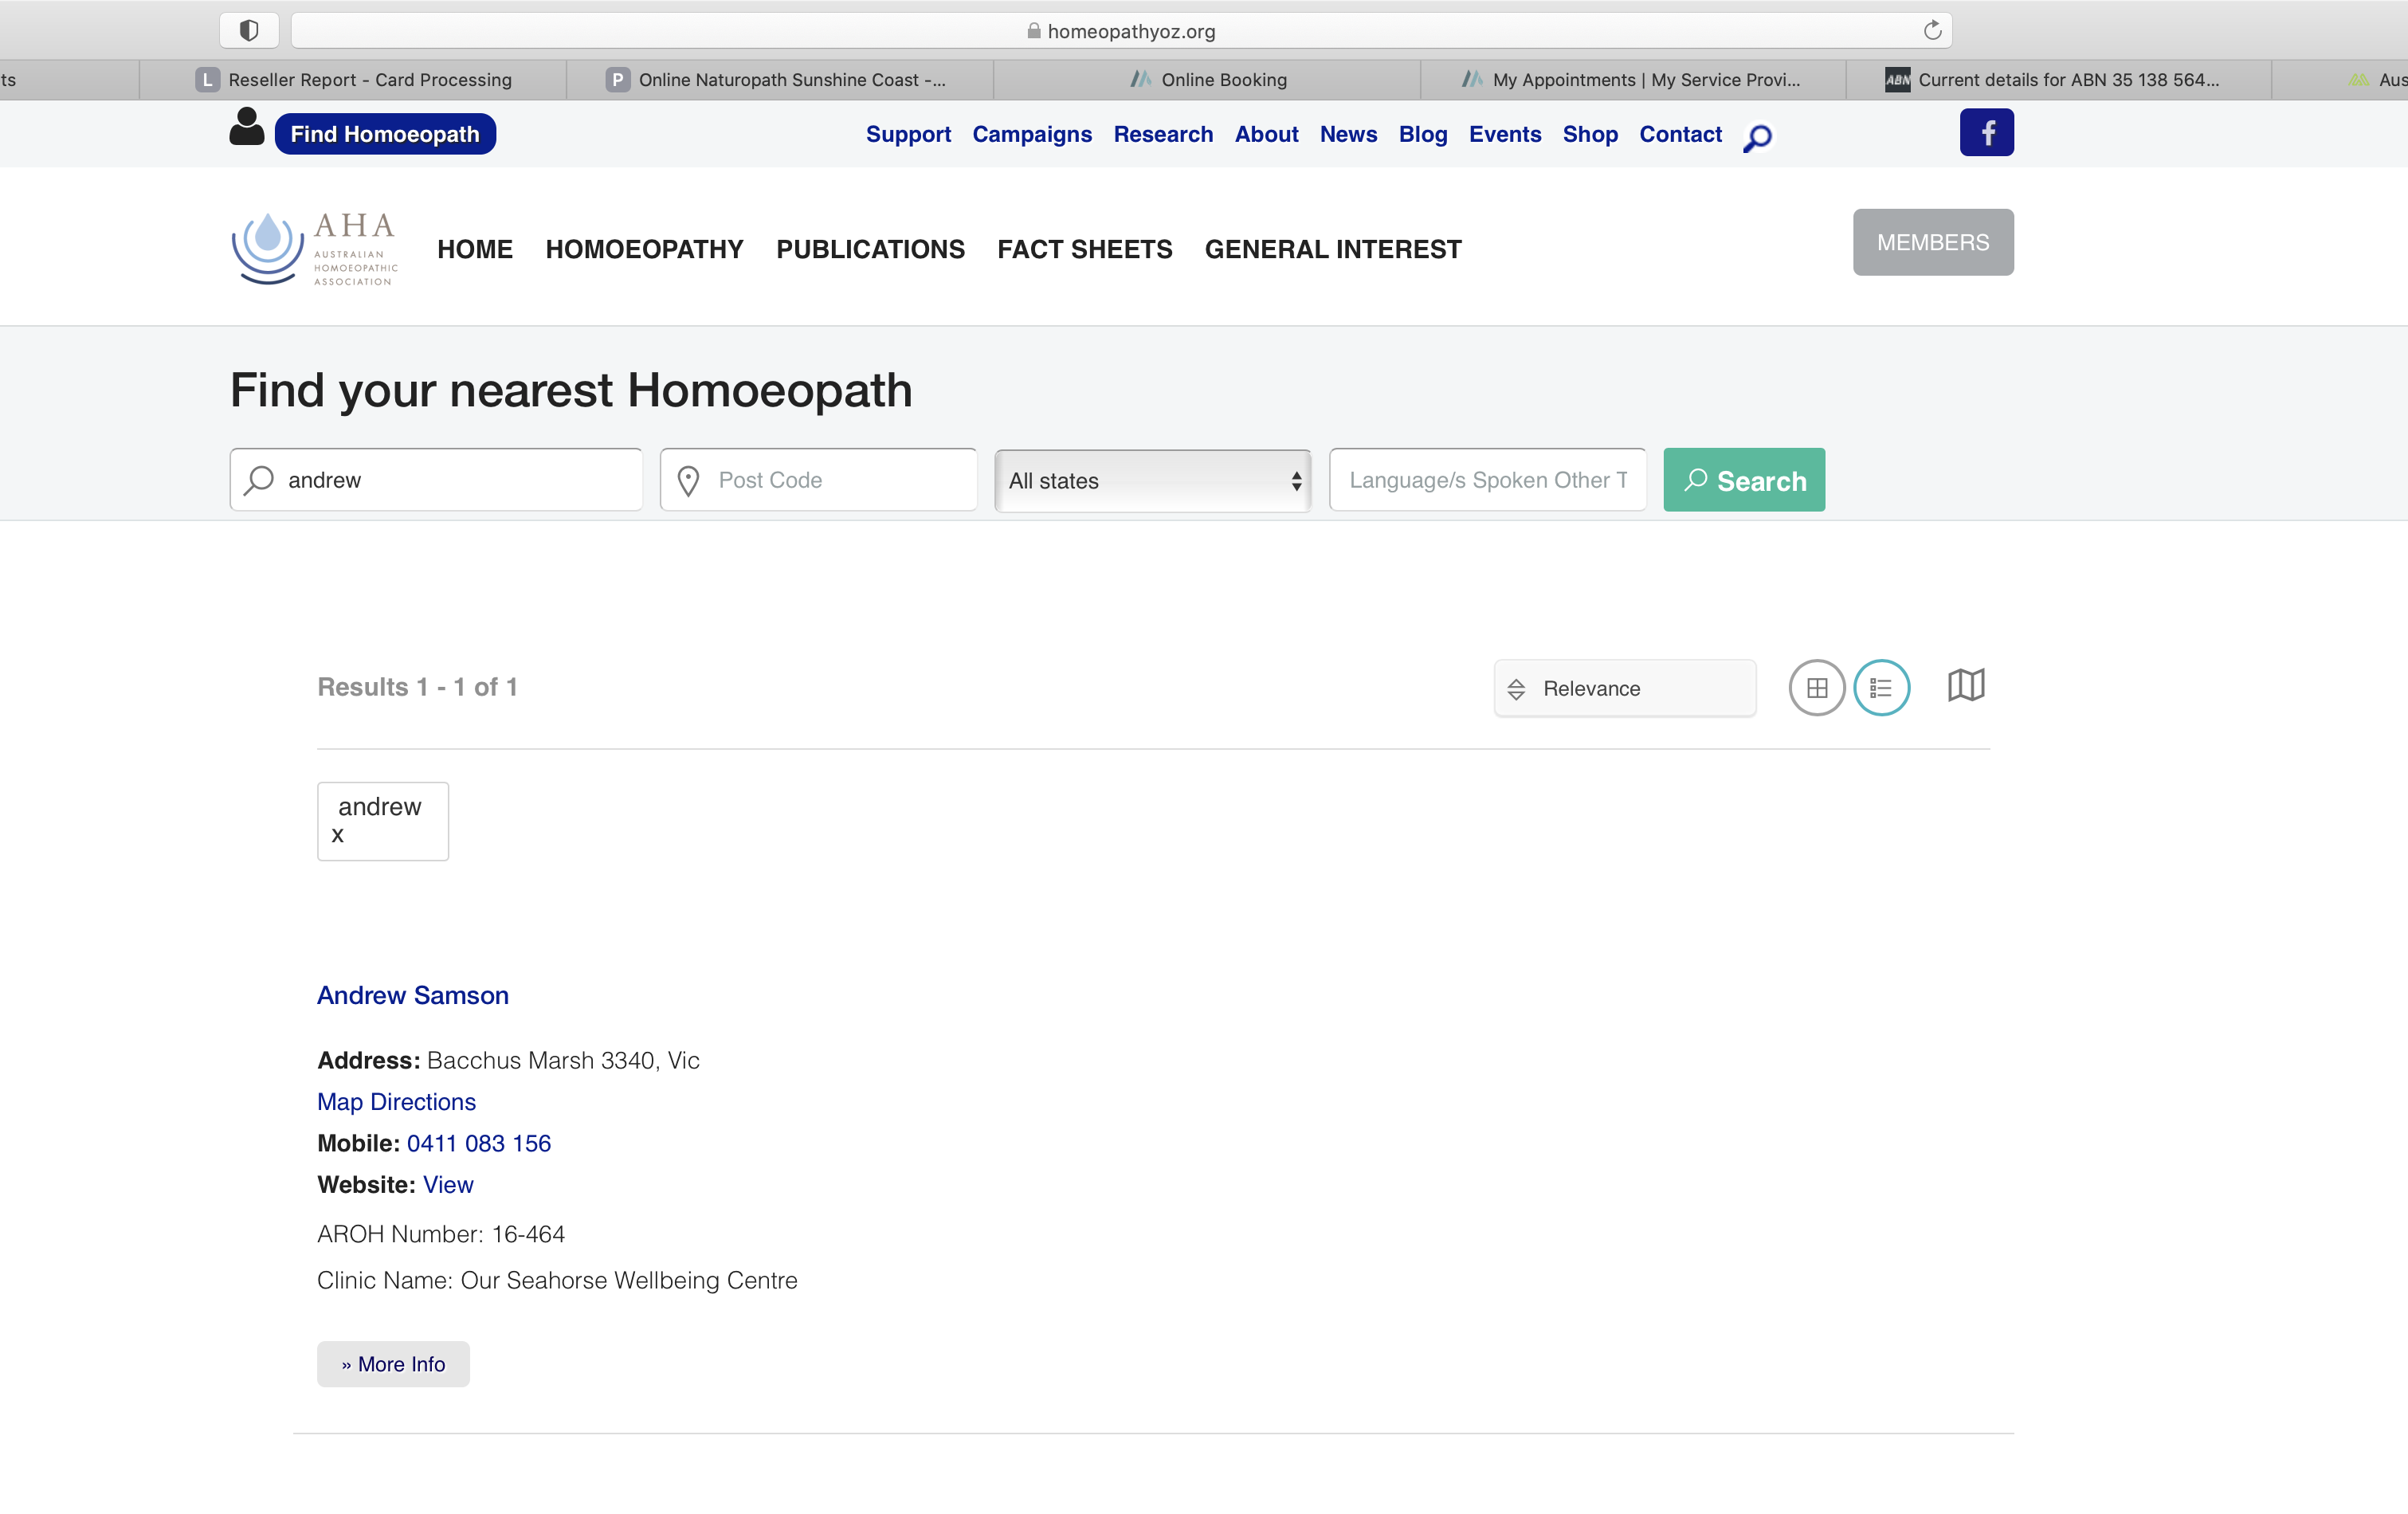The width and height of the screenshot is (2408, 1514).
Task: Click the MEMBERS button
Action: point(1932,242)
